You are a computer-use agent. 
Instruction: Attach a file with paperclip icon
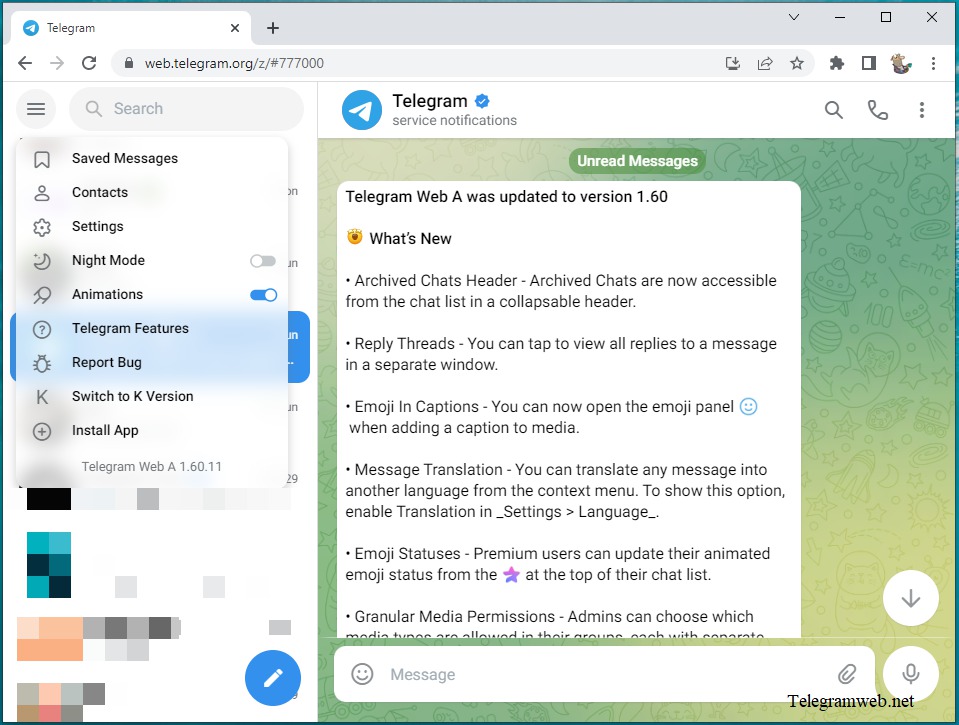846,674
